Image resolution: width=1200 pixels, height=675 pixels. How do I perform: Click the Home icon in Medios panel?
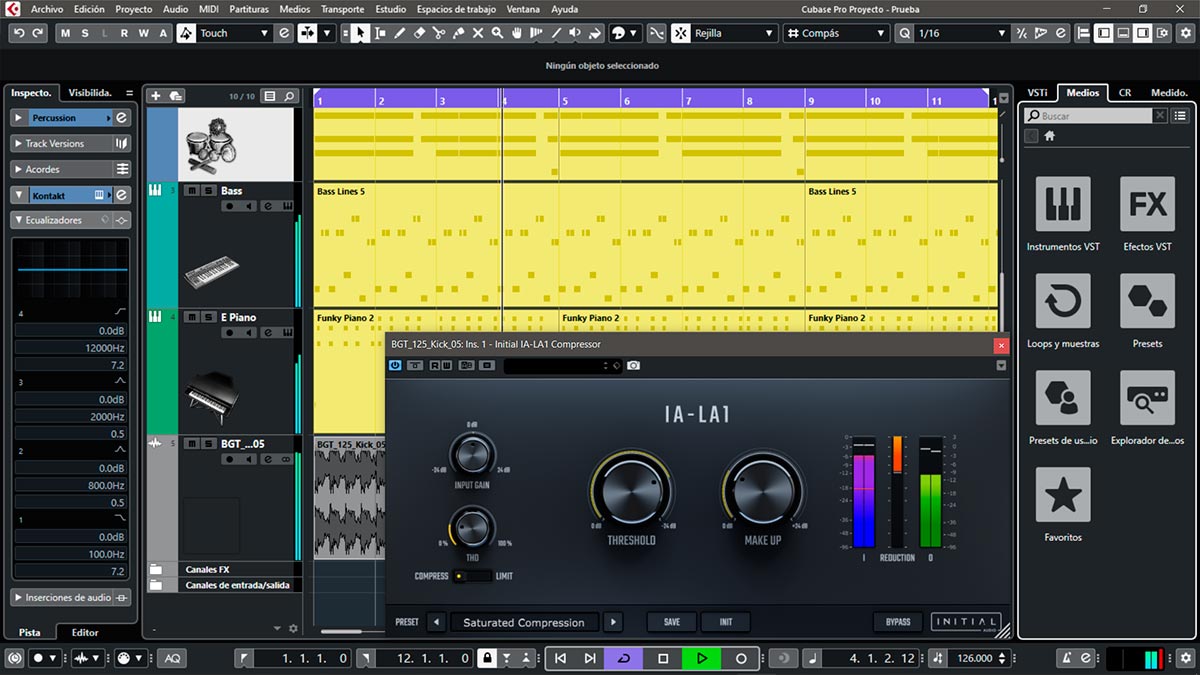(1050, 136)
